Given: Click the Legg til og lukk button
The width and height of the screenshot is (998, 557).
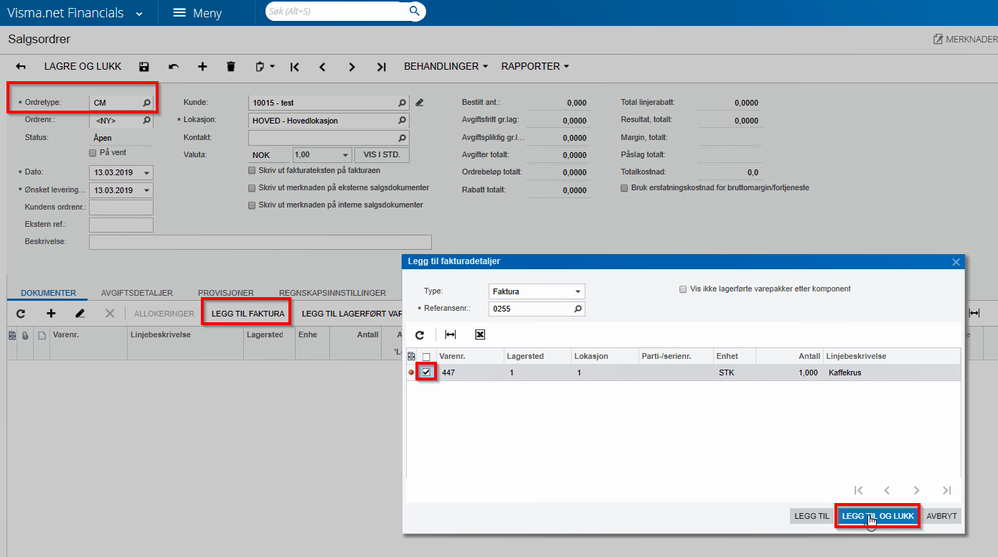Looking at the screenshot, I should [877, 516].
